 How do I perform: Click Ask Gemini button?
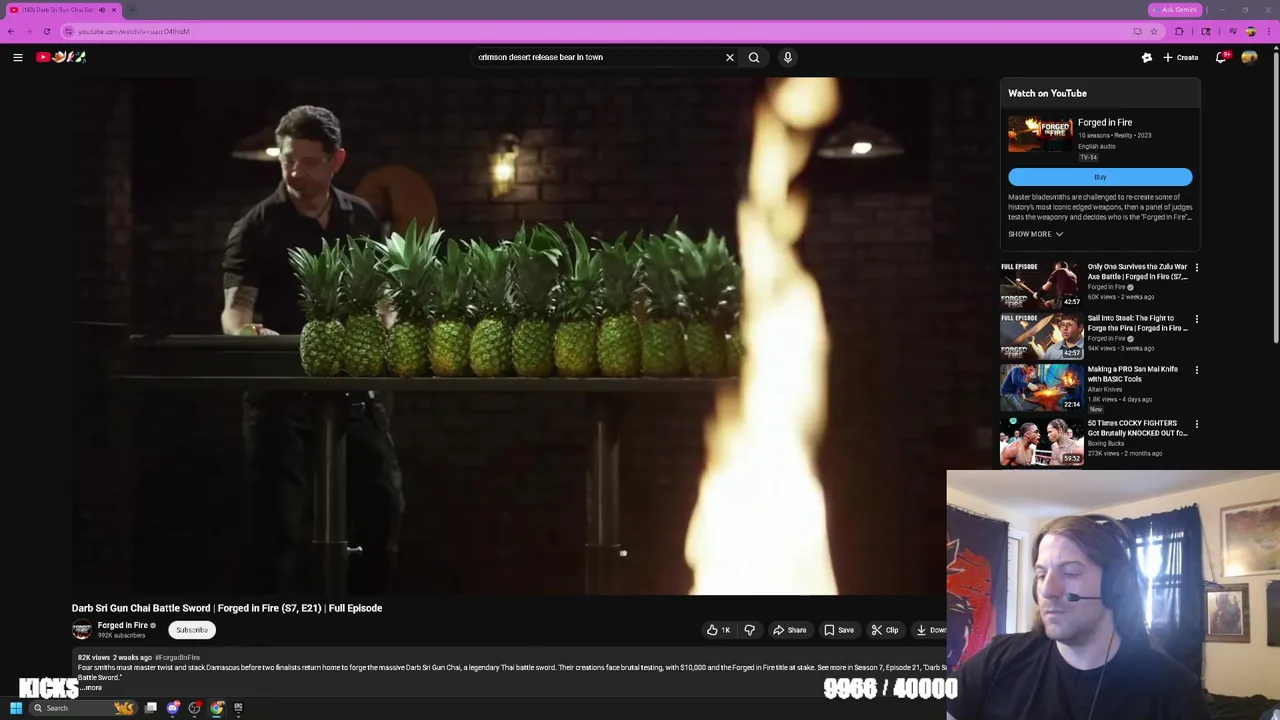1174,10
